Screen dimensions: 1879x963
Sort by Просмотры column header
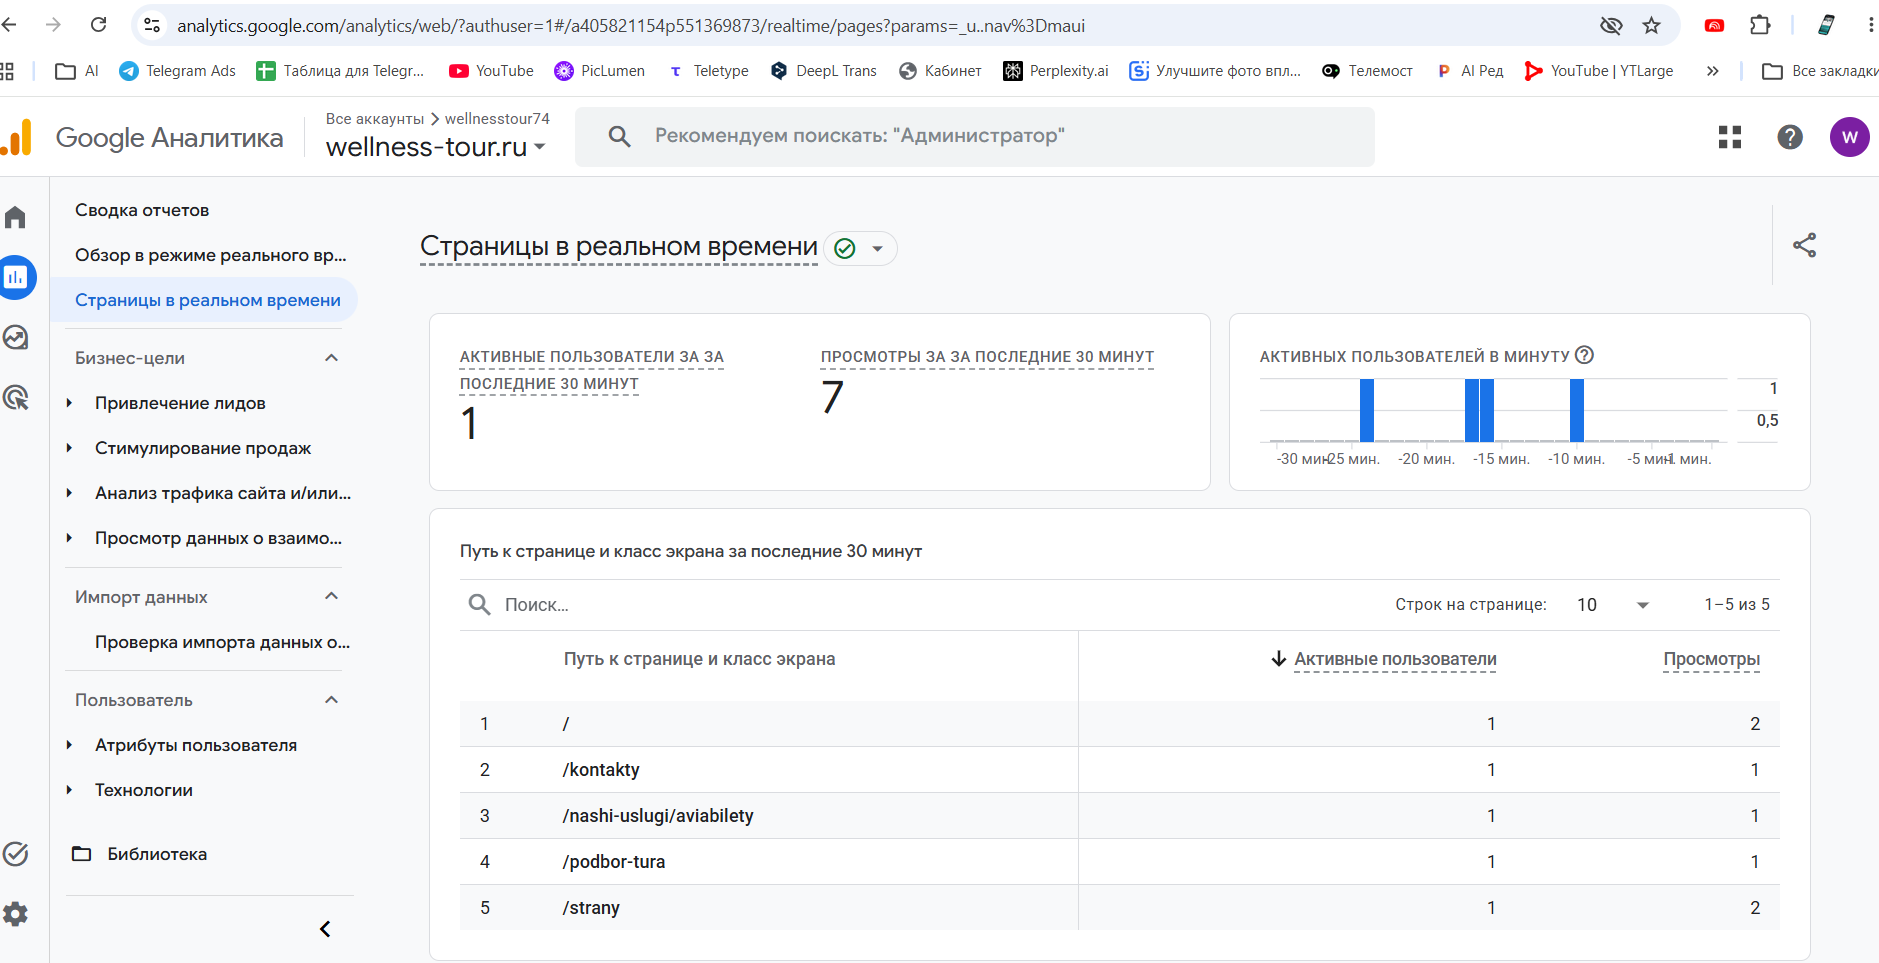pyautogui.click(x=1711, y=659)
